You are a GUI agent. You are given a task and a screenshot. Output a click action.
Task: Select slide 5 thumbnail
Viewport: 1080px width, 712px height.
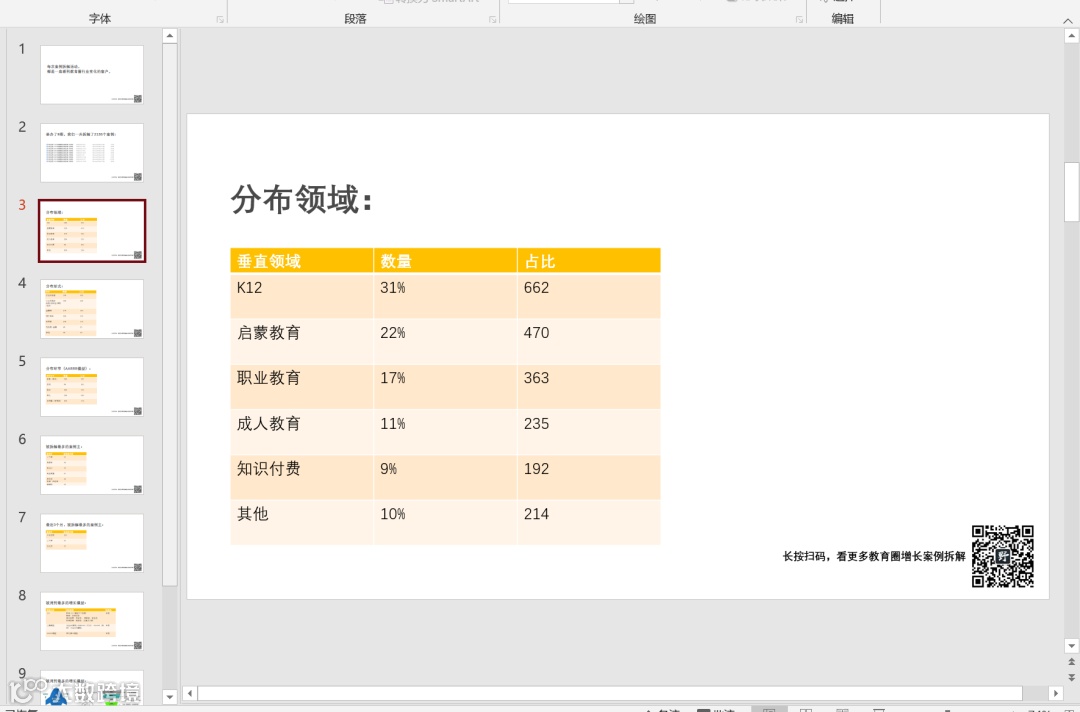pos(92,386)
